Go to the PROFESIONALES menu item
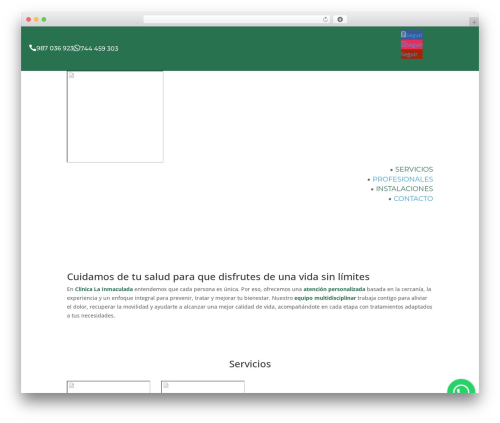This screenshot has height=423, width=500. coord(403,179)
